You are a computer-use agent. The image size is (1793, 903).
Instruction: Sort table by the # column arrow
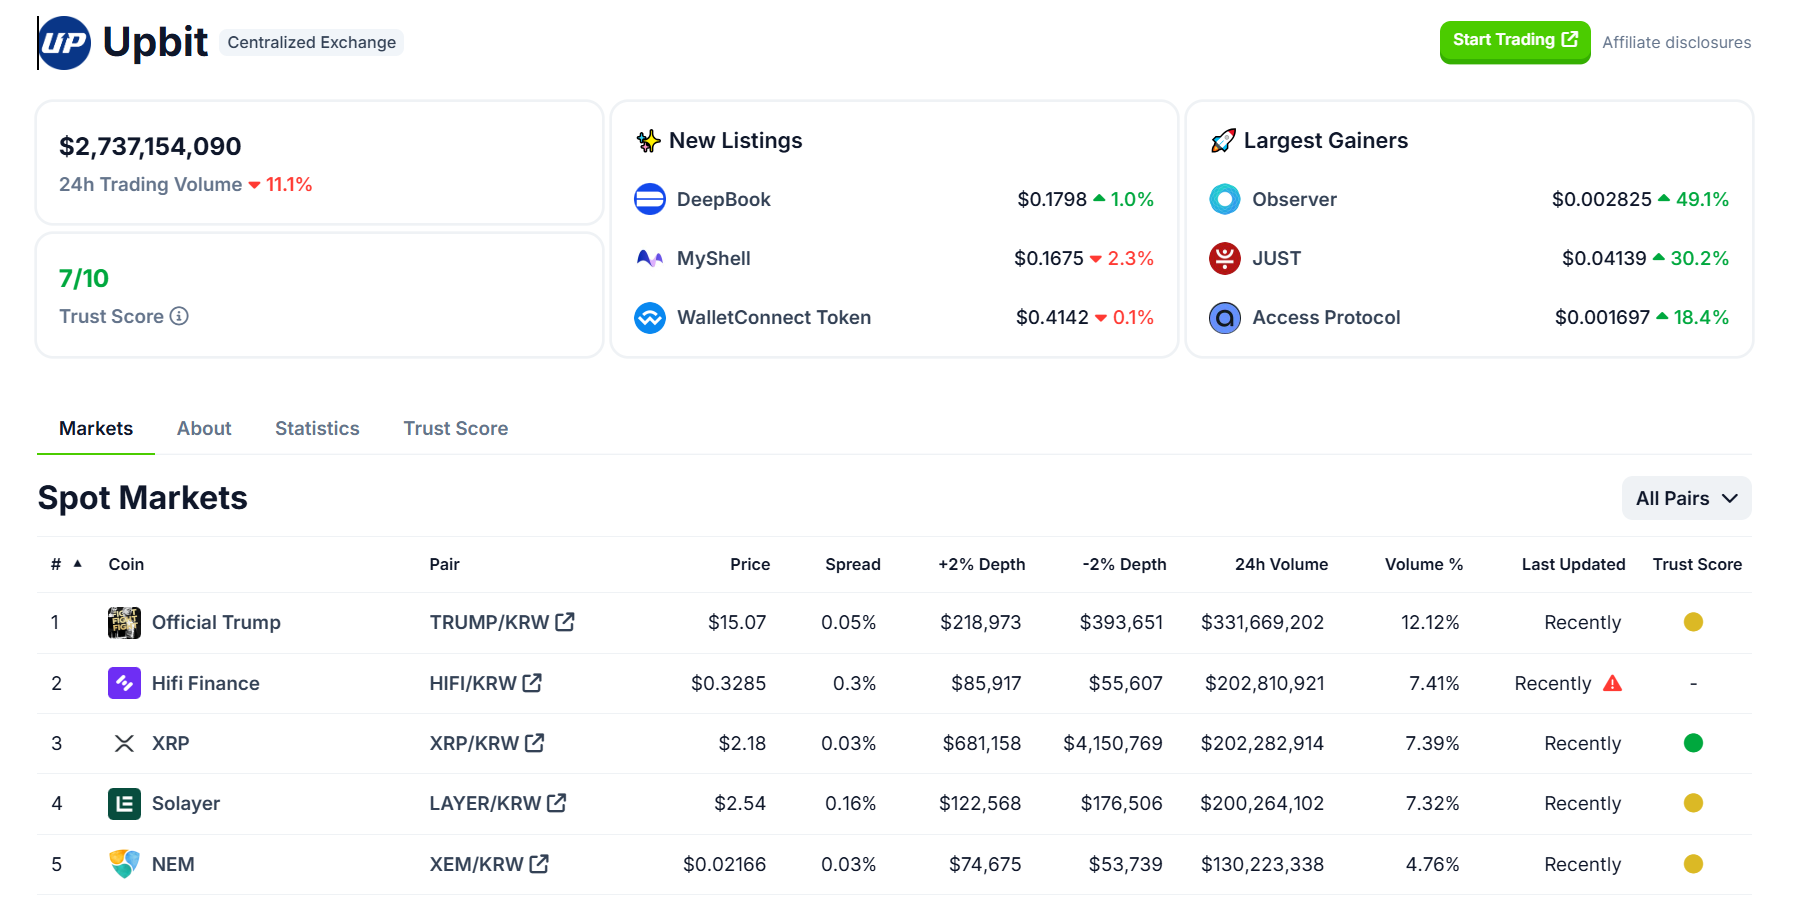[77, 564]
